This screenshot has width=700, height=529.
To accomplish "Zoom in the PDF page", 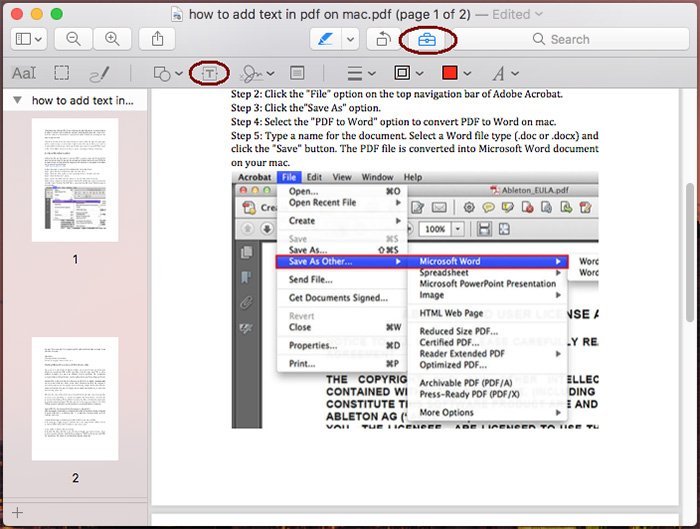I will 112,39.
